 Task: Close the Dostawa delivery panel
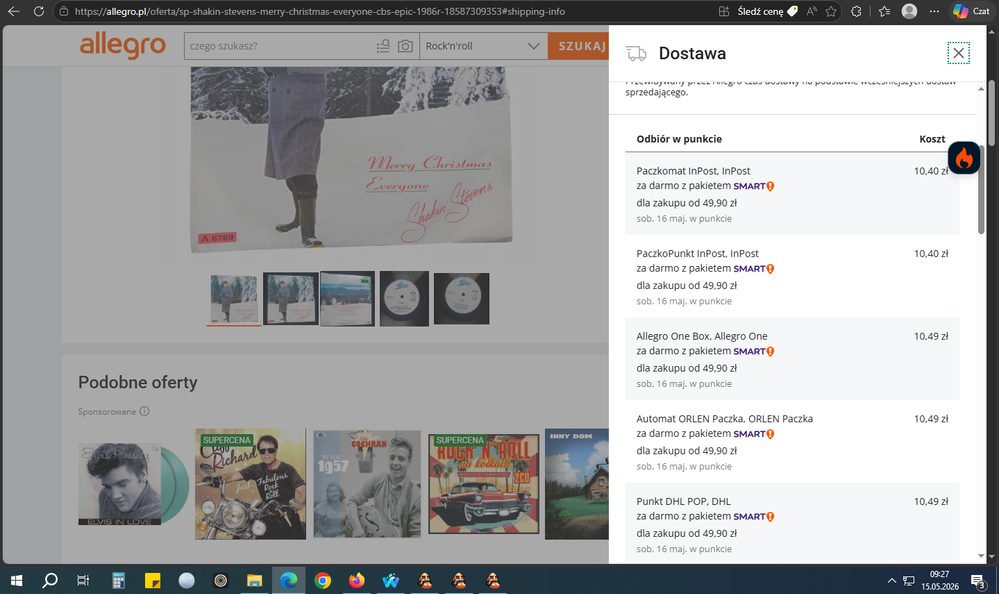click(x=958, y=53)
